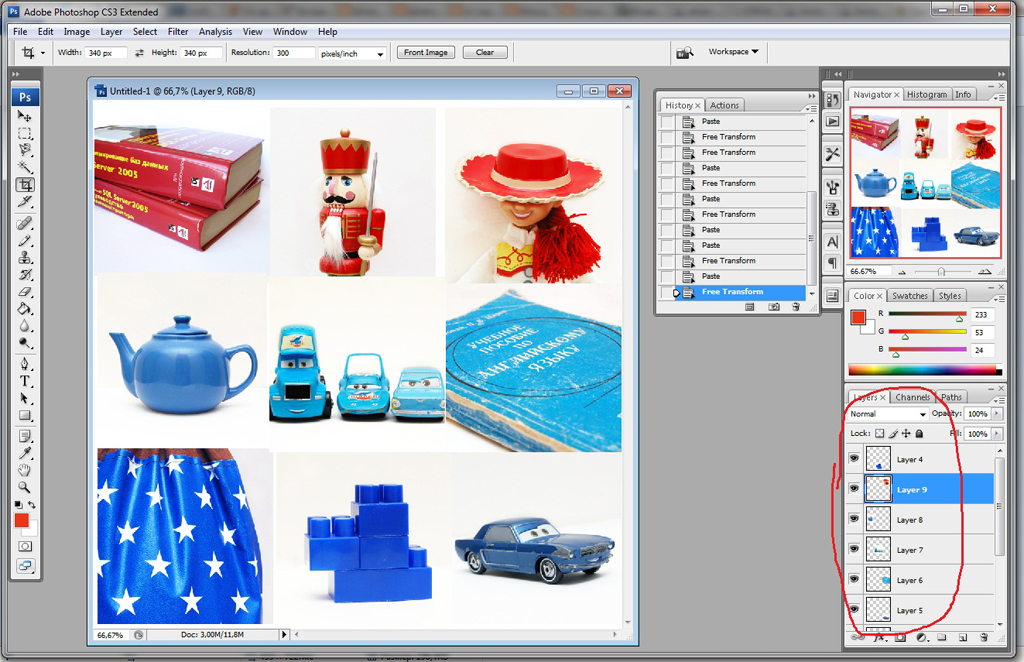Image resolution: width=1024 pixels, height=662 pixels.
Task: Select the Horizontal Type tool
Action: pyautogui.click(x=24, y=381)
